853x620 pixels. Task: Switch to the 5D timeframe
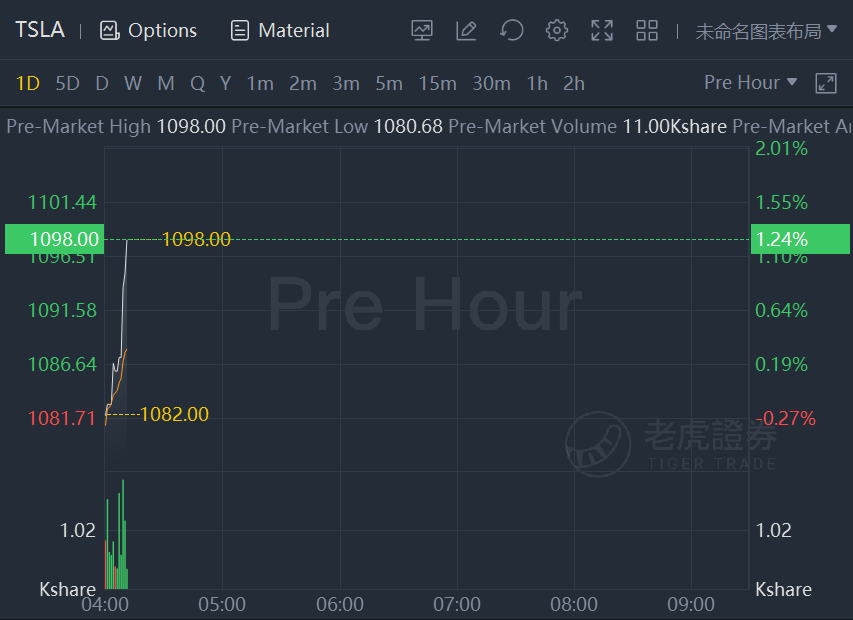(67, 83)
